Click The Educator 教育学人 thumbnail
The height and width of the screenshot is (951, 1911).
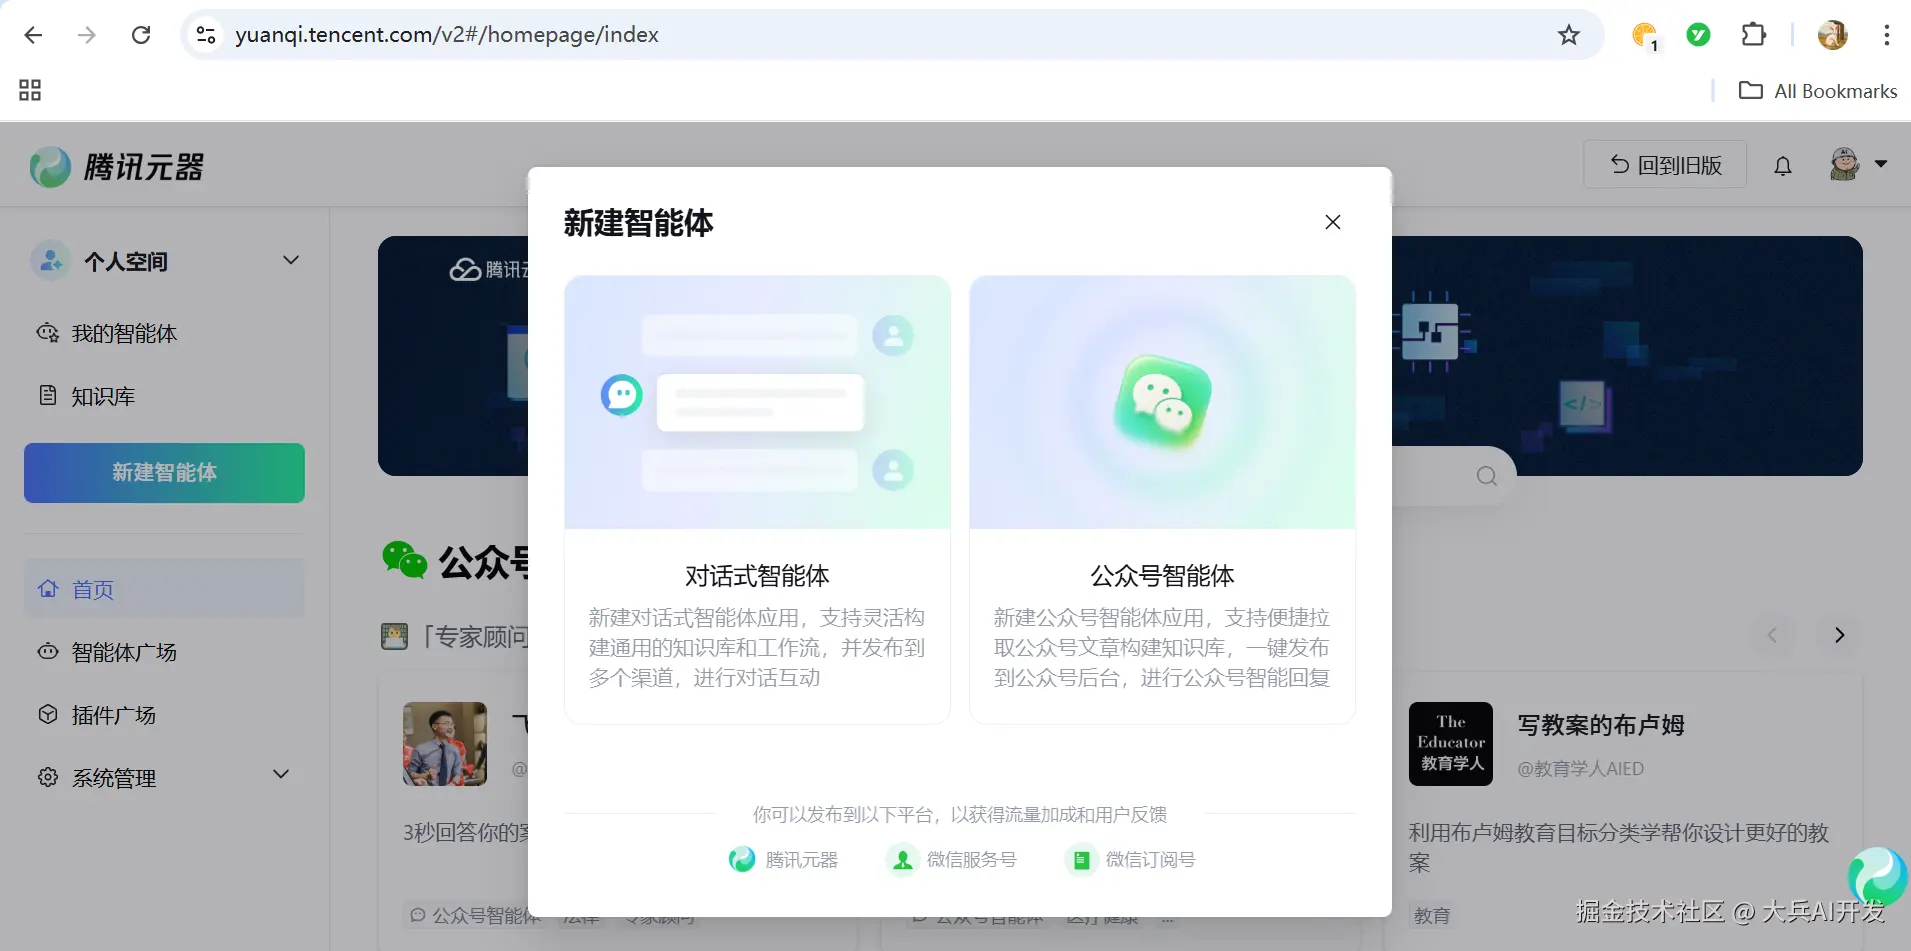[x=1451, y=744]
